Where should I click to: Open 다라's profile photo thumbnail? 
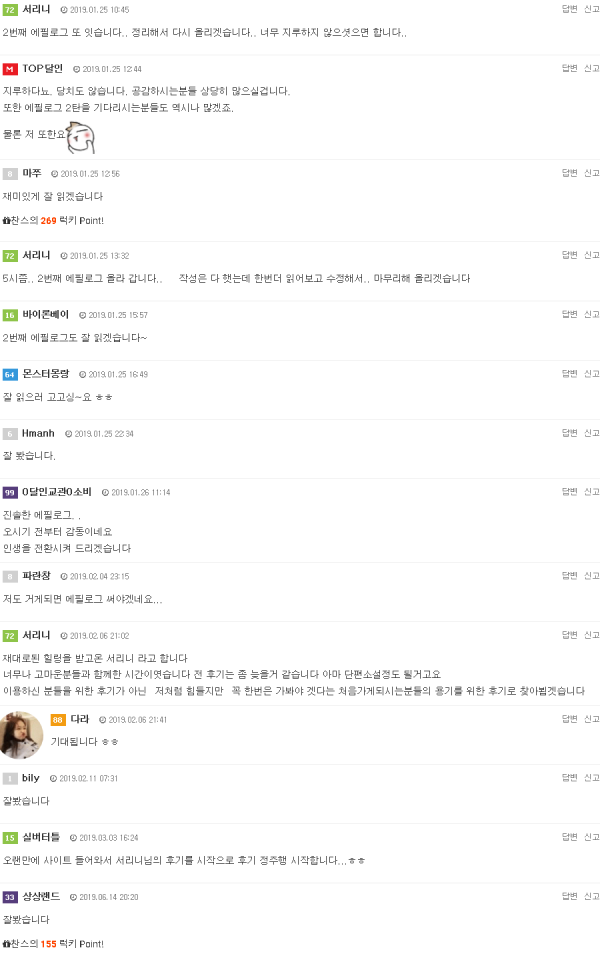click(22, 735)
